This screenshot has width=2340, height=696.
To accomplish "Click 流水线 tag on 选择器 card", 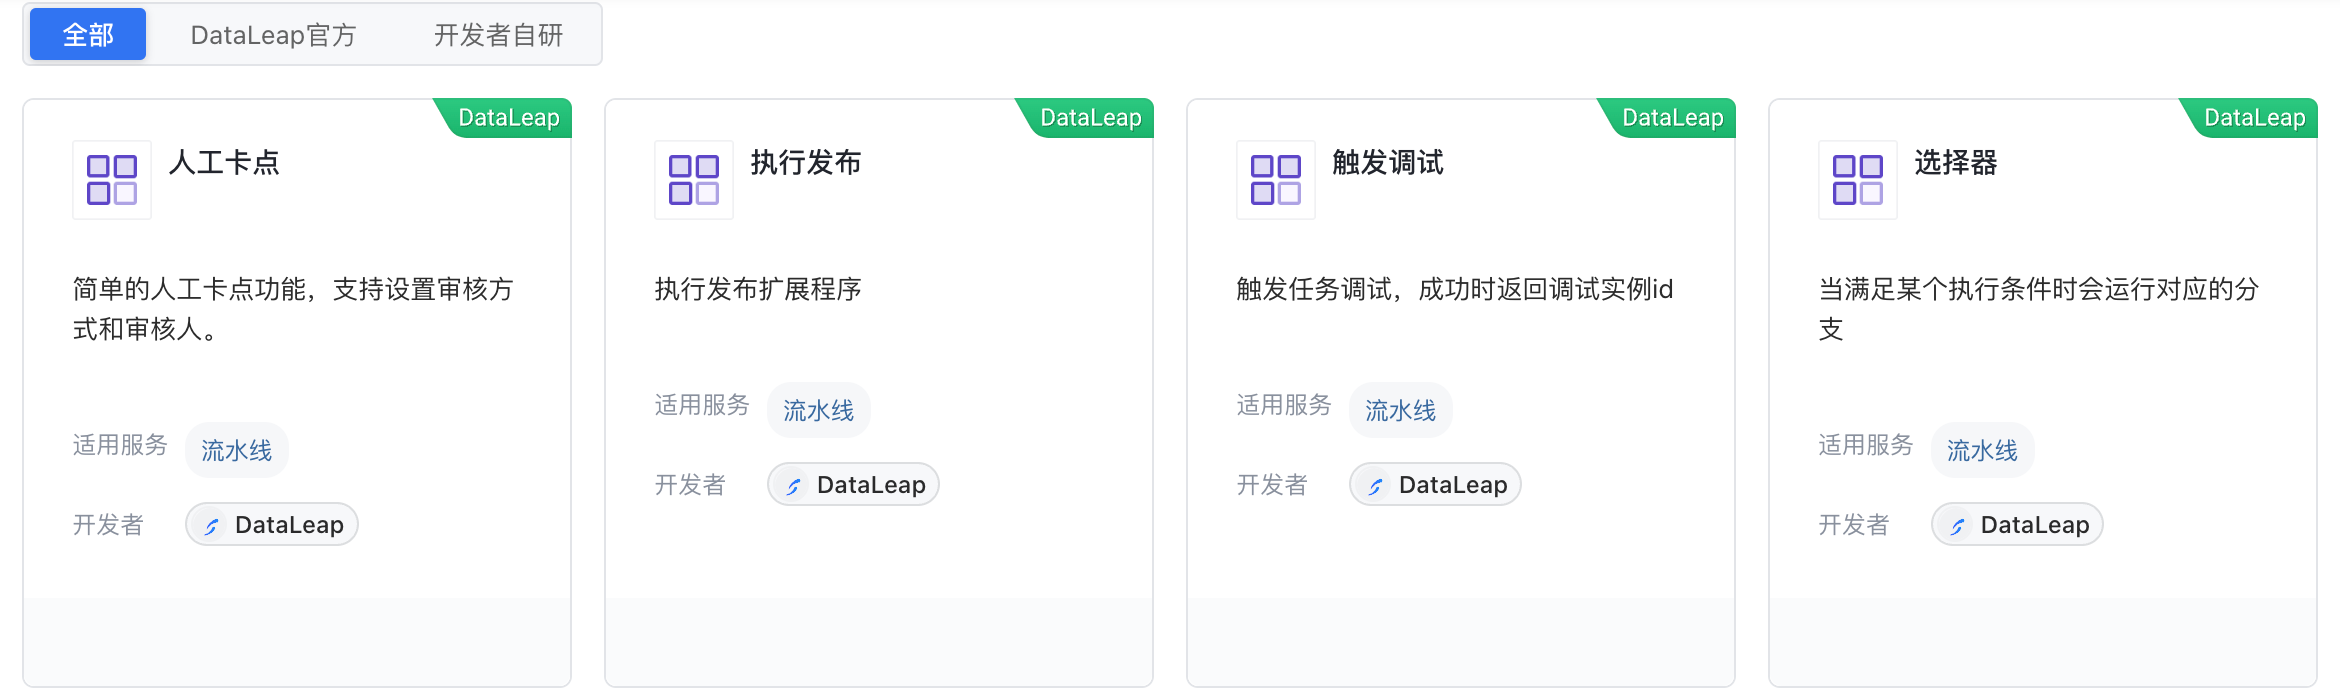I will [1983, 451].
